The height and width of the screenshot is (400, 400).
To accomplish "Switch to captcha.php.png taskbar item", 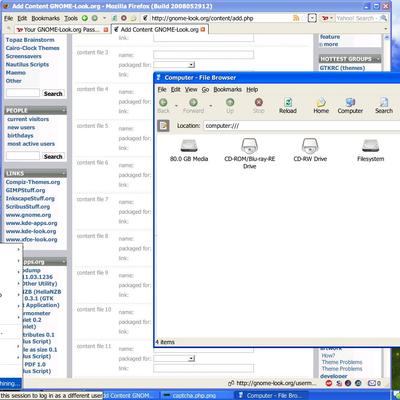I will [x=194, y=395].
